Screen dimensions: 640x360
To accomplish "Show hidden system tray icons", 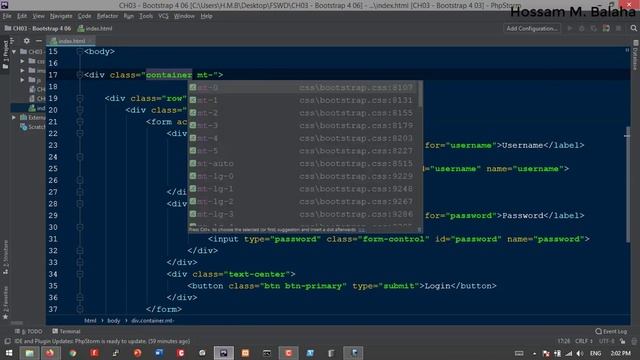I will tap(534, 353).
